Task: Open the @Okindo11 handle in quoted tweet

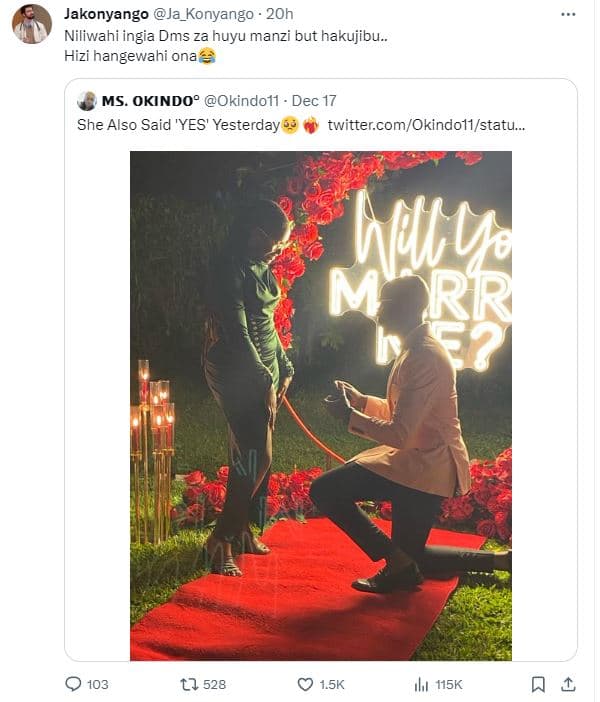Action: point(242,102)
